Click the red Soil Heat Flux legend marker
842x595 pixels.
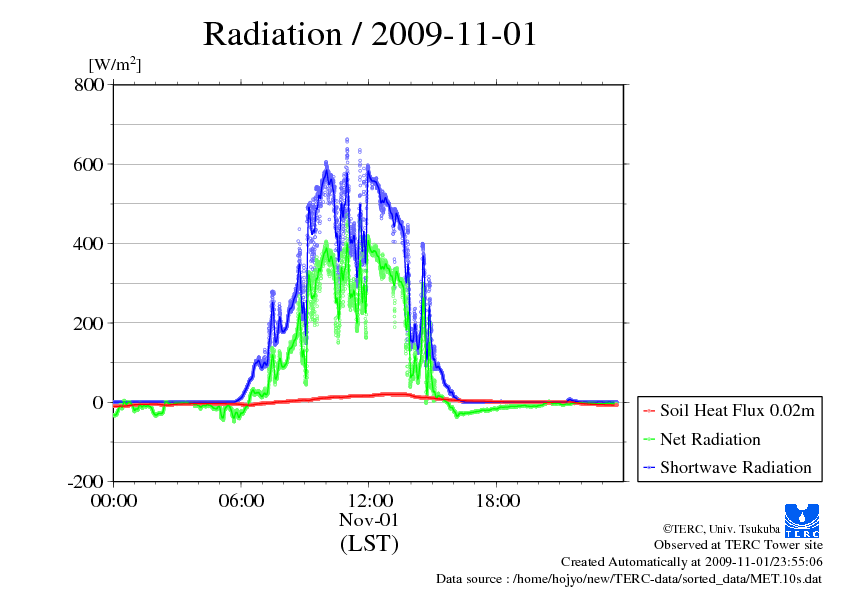click(x=649, y=411)
